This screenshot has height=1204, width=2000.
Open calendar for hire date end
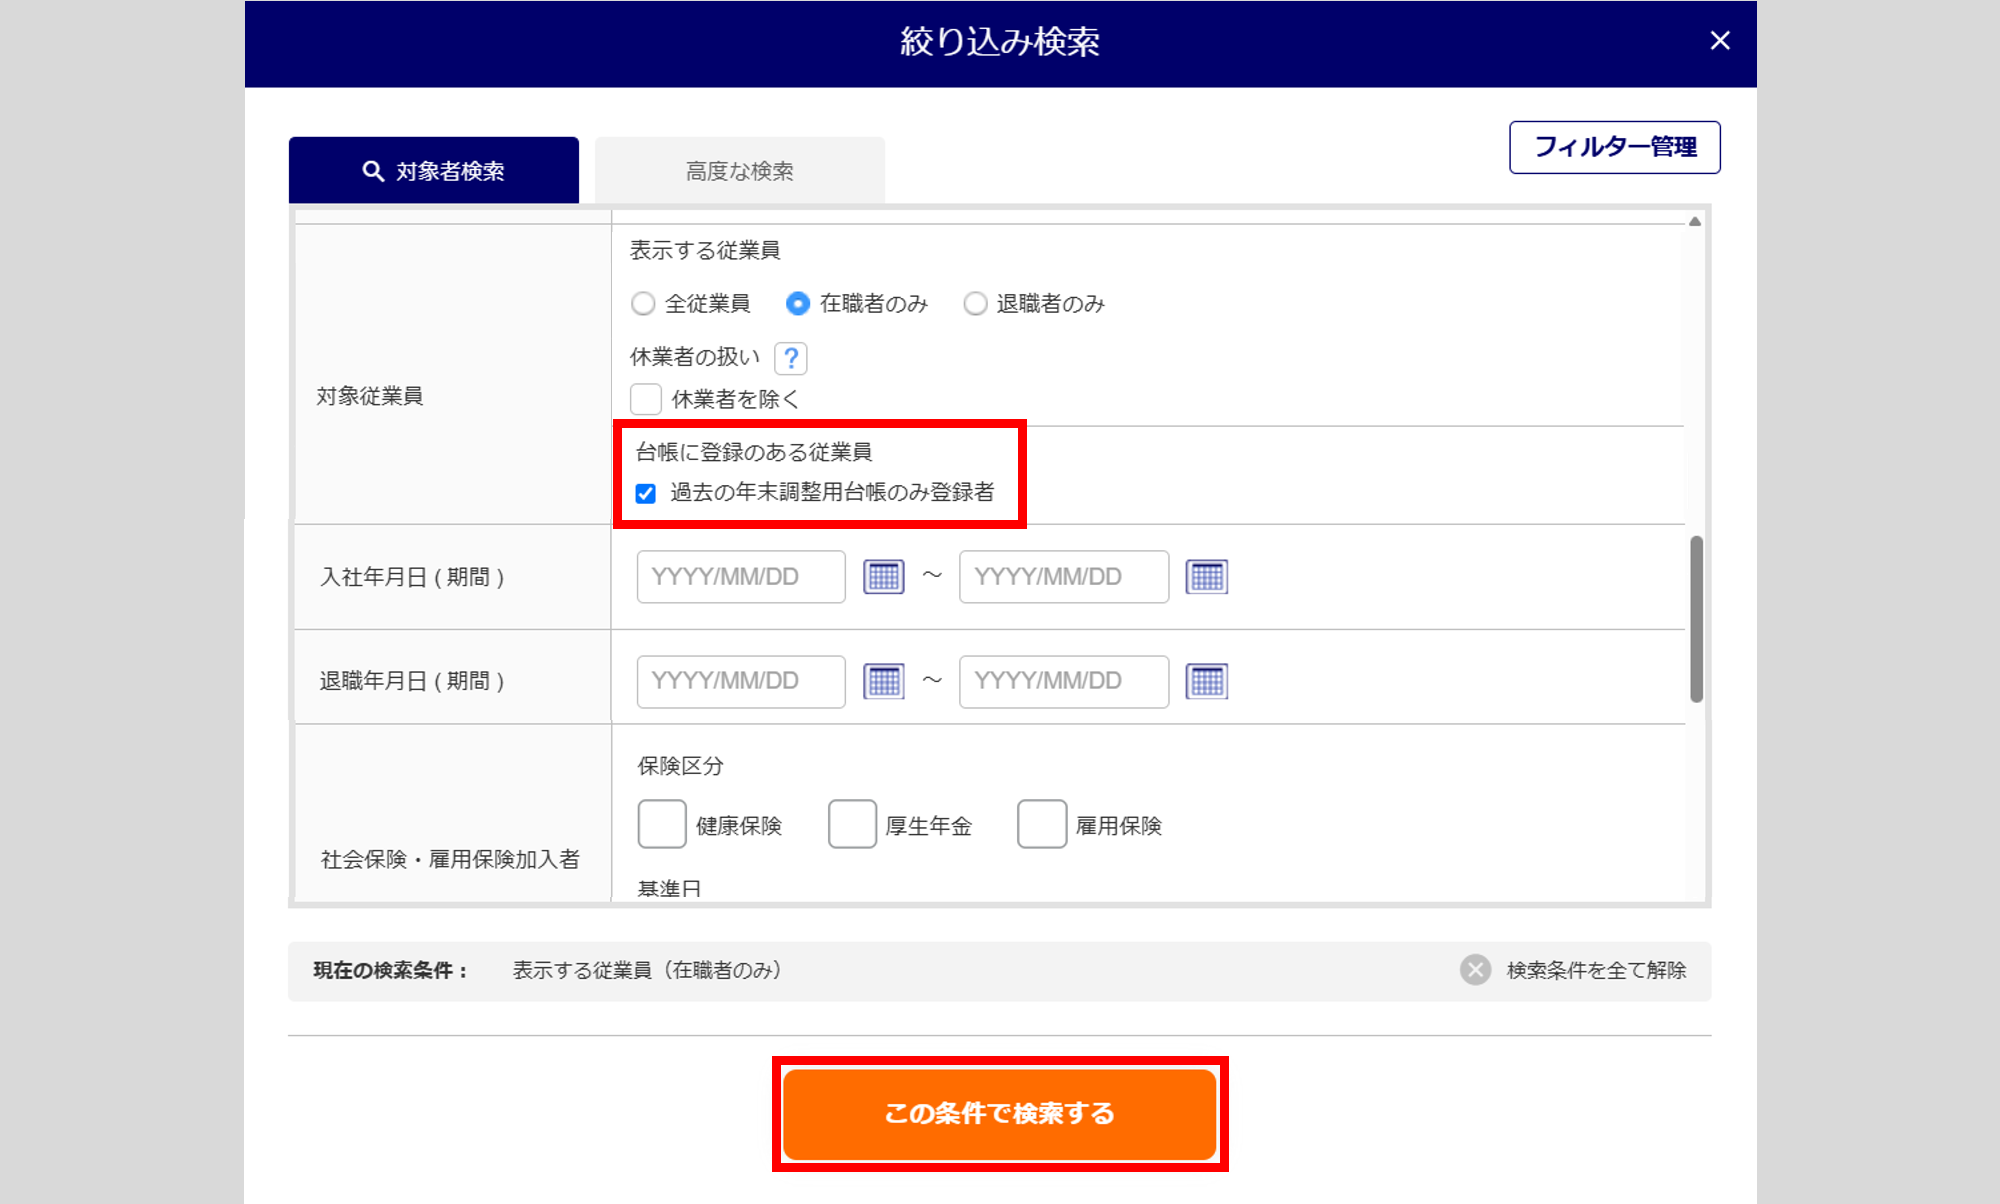click(1207, 577)
